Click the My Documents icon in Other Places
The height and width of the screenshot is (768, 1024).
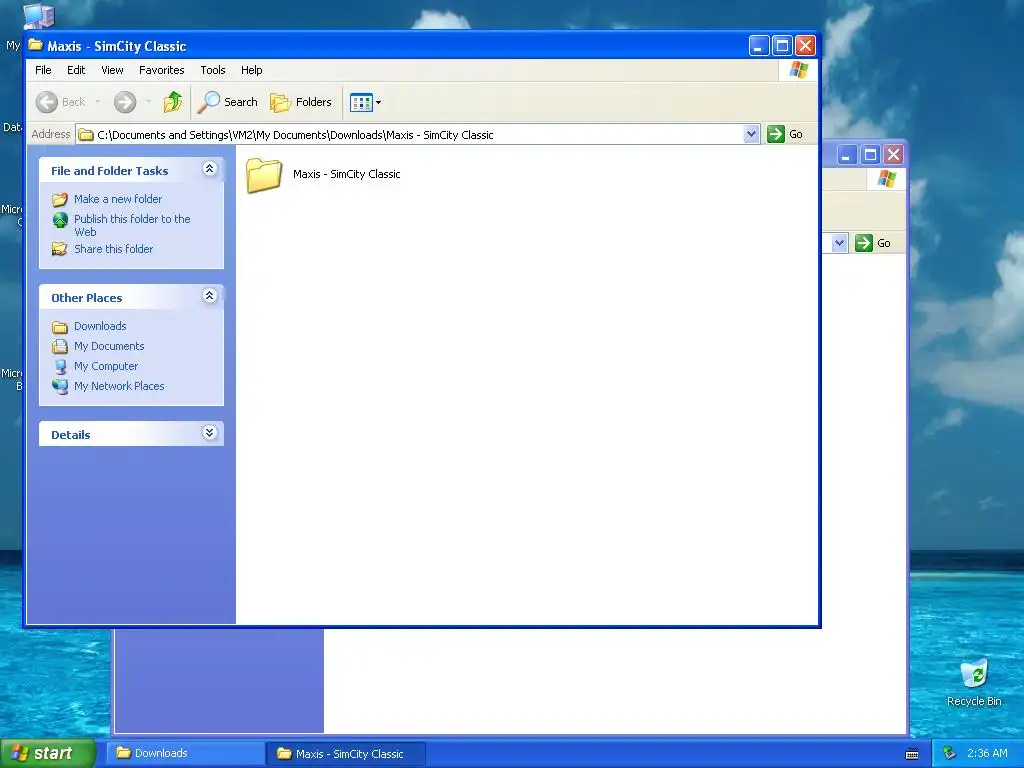click(x=60, y=346)
